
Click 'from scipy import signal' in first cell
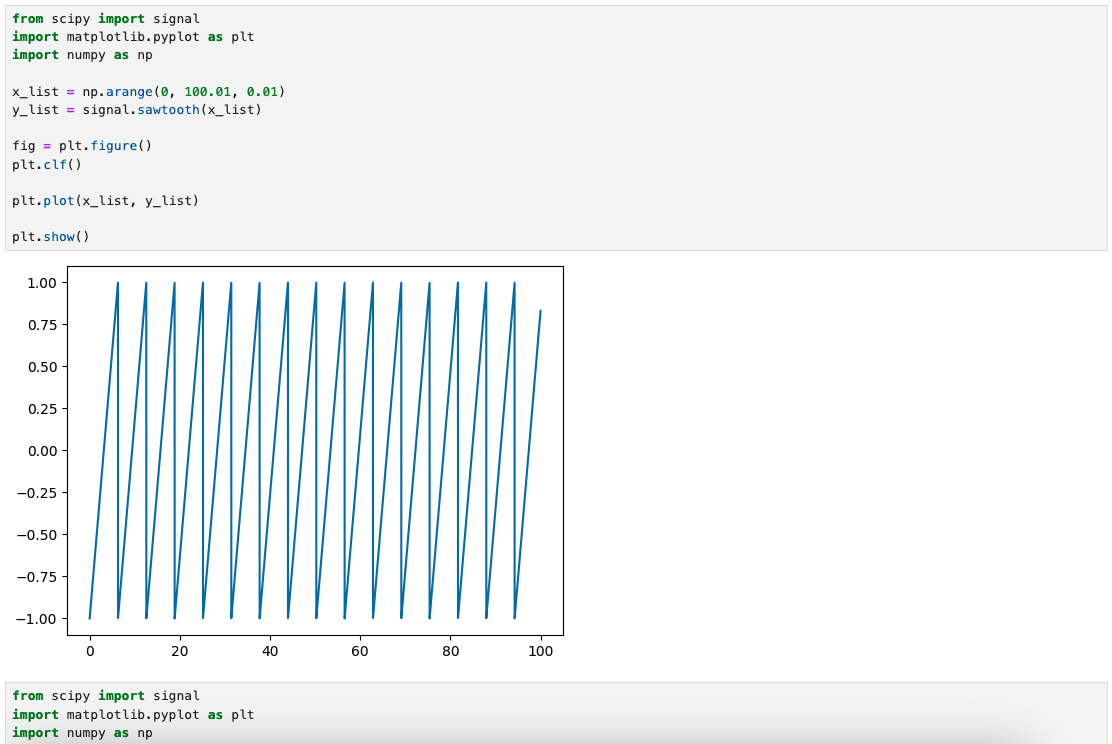[x=105, y=18]
